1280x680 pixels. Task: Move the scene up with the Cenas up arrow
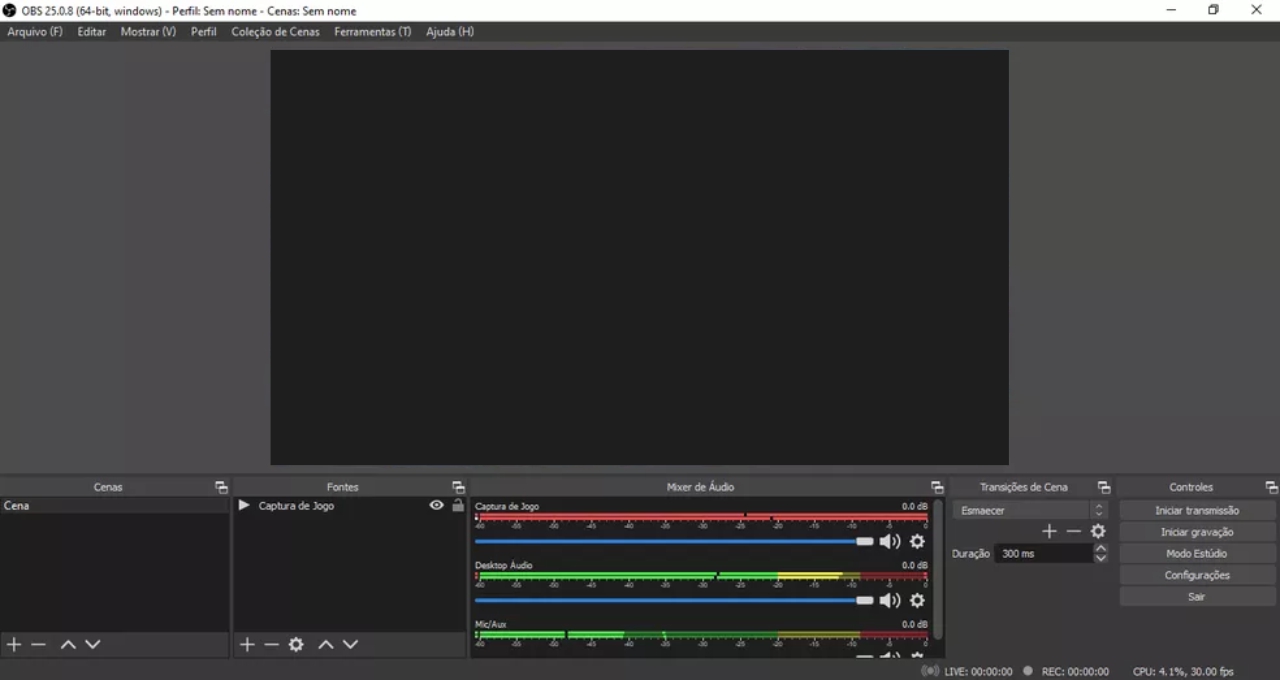pyautogui.click(x=68, y=644)
